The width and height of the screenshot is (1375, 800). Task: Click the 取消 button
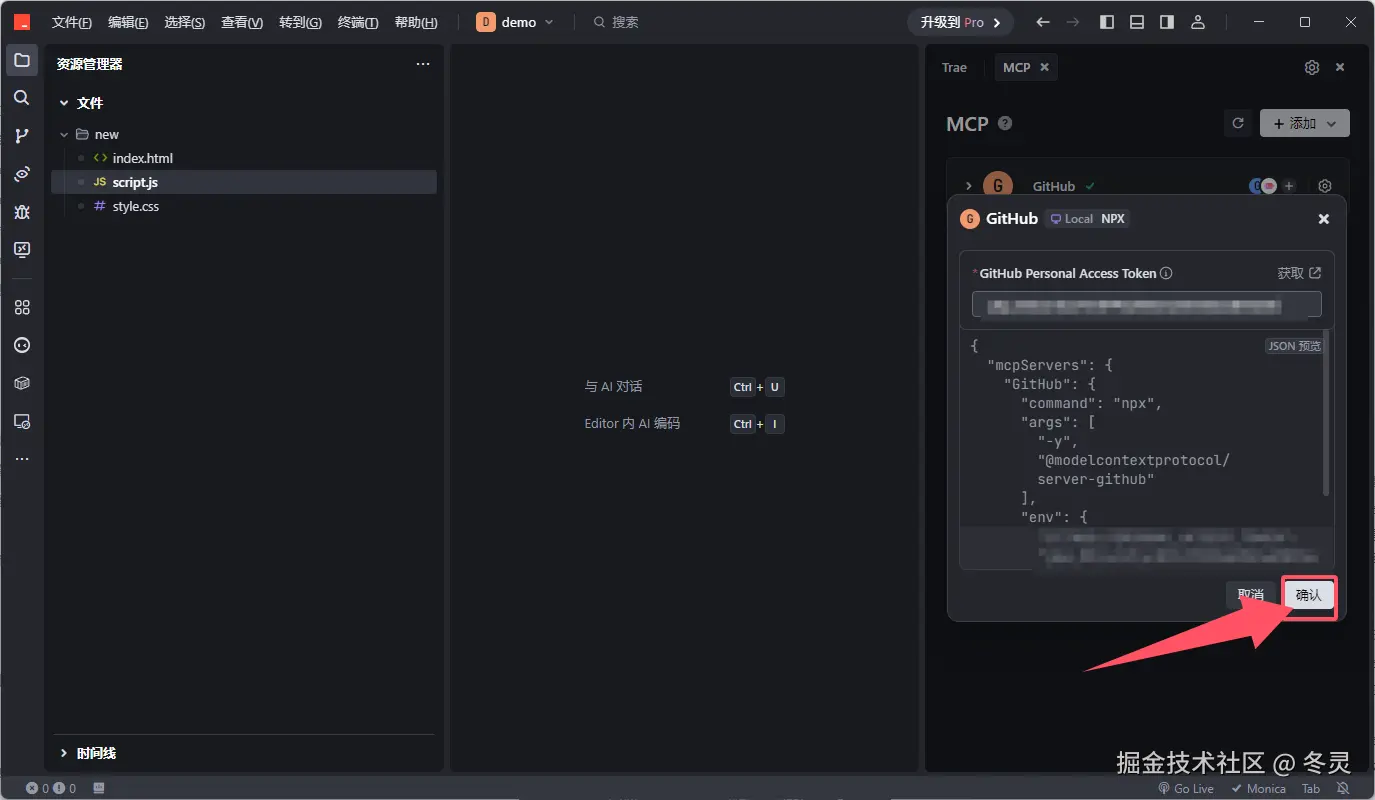coord(1251,595)
